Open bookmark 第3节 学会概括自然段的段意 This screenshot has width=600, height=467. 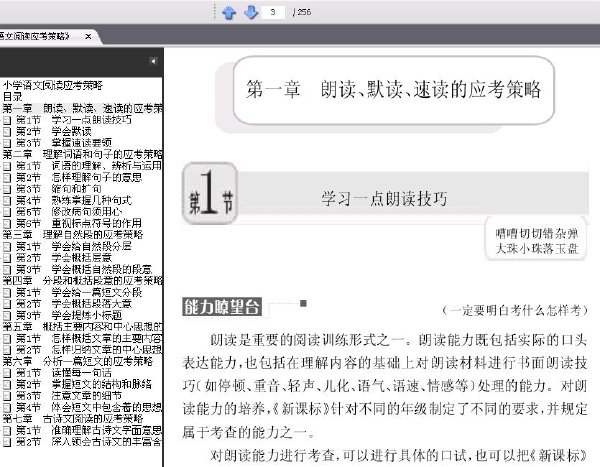(x=84, y=269)
